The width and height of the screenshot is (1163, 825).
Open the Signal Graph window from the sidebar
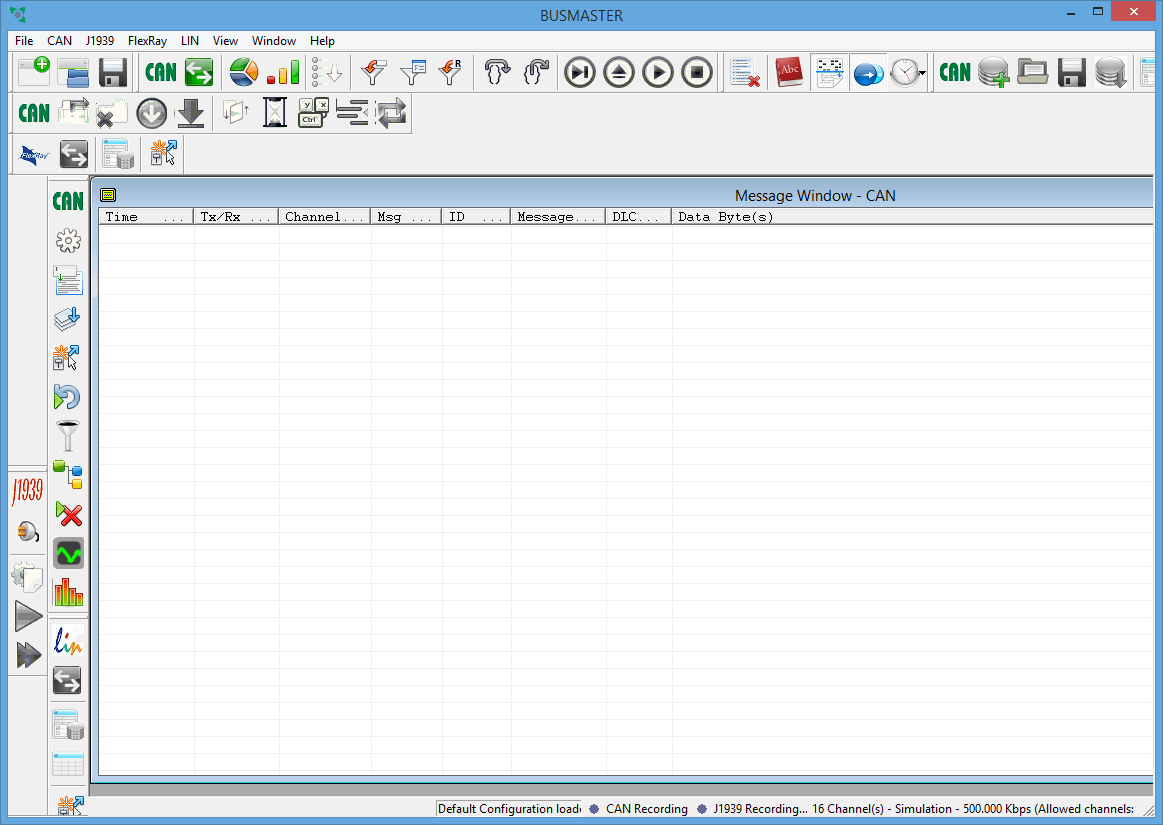68,552
